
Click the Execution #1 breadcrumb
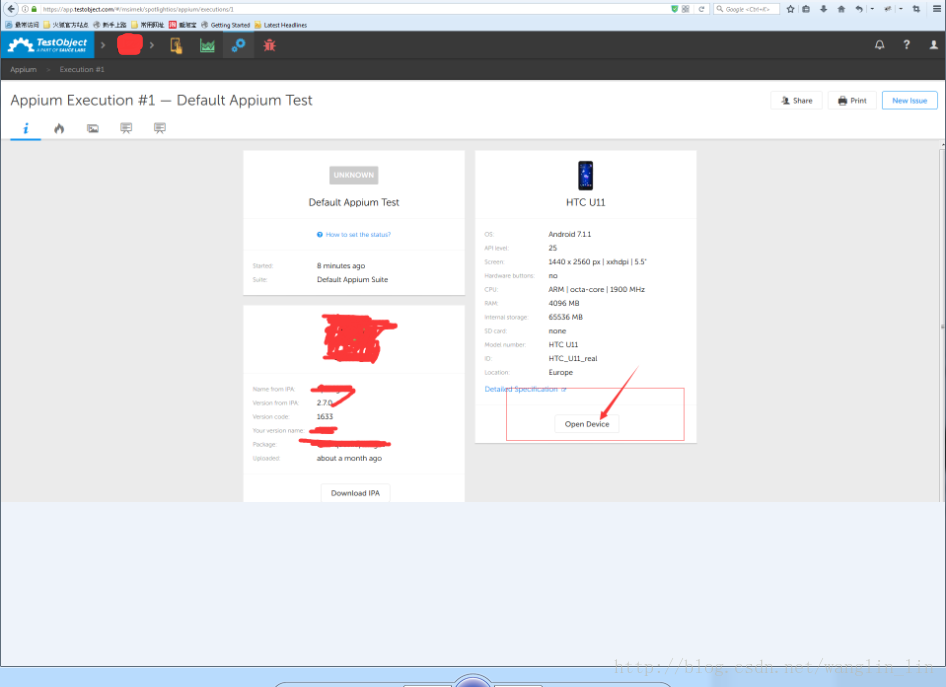[82, 69]
